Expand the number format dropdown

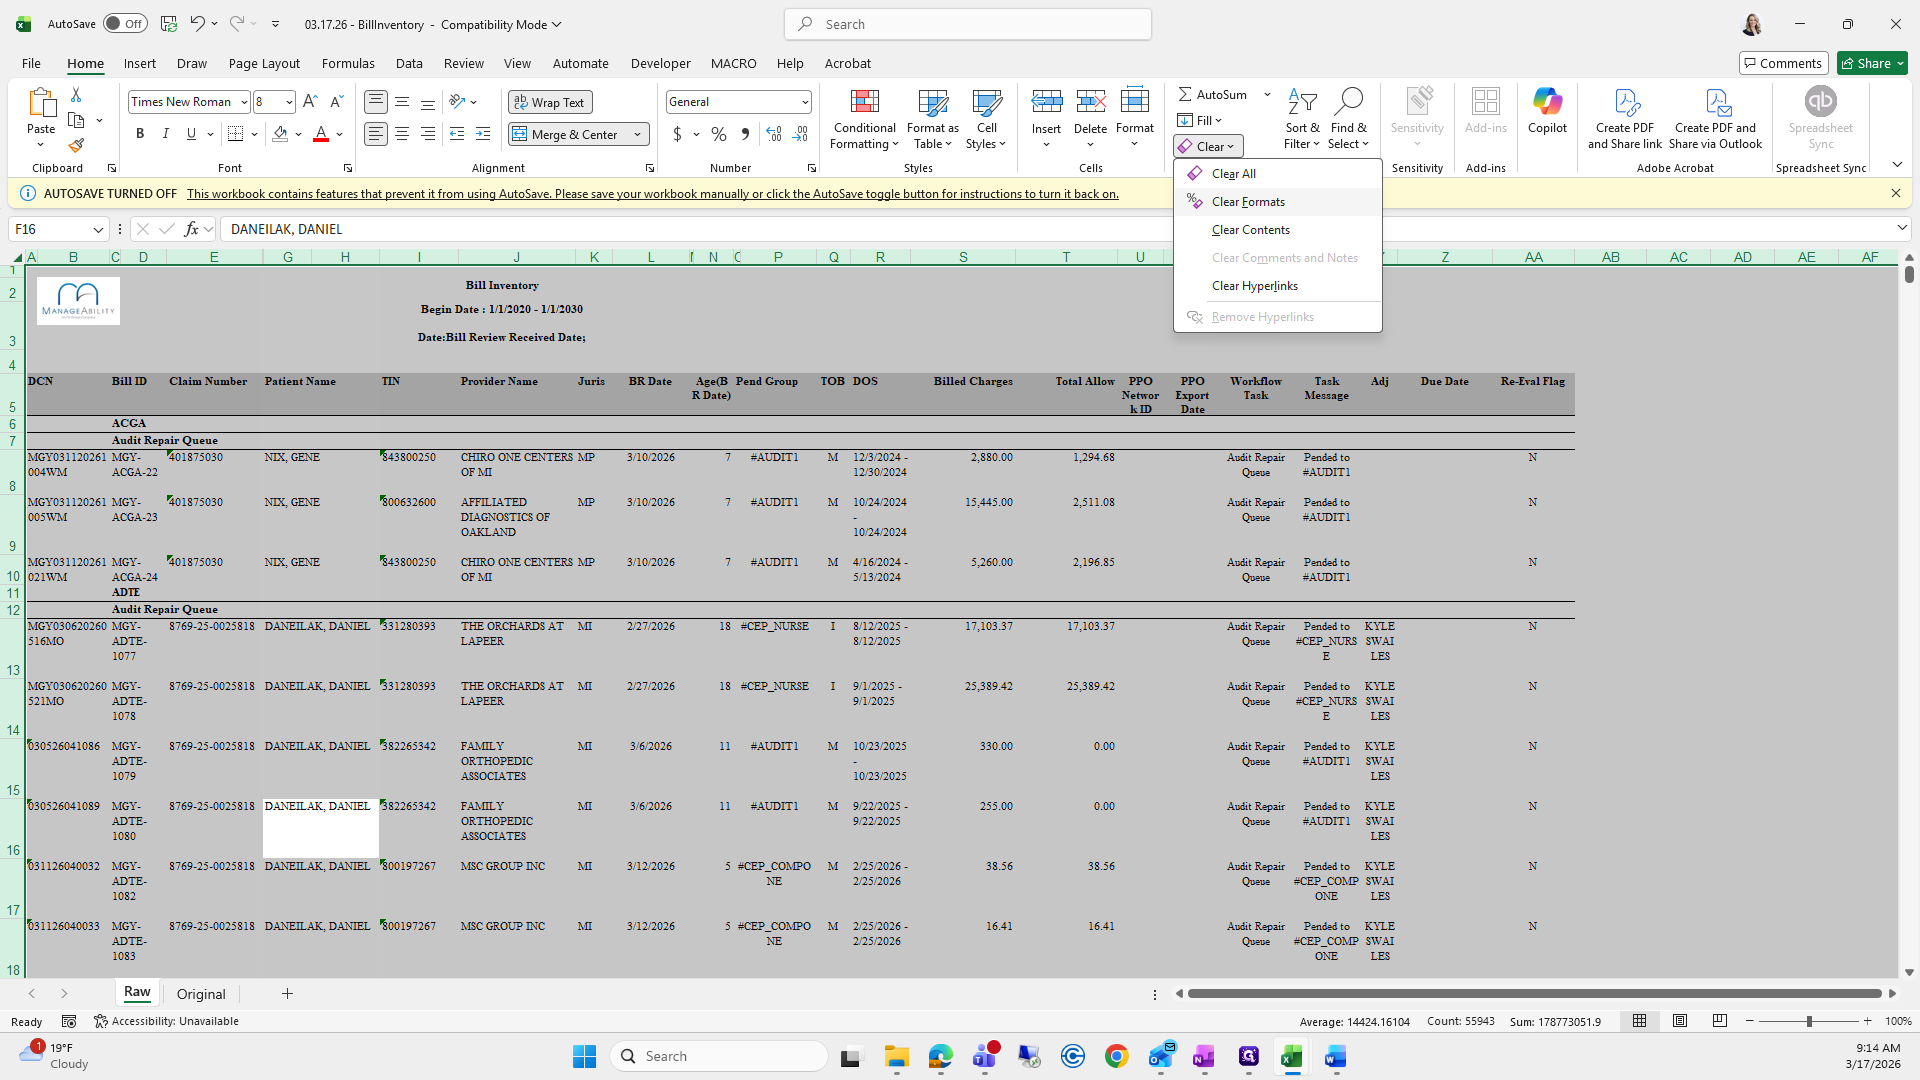tap(804, 102)
